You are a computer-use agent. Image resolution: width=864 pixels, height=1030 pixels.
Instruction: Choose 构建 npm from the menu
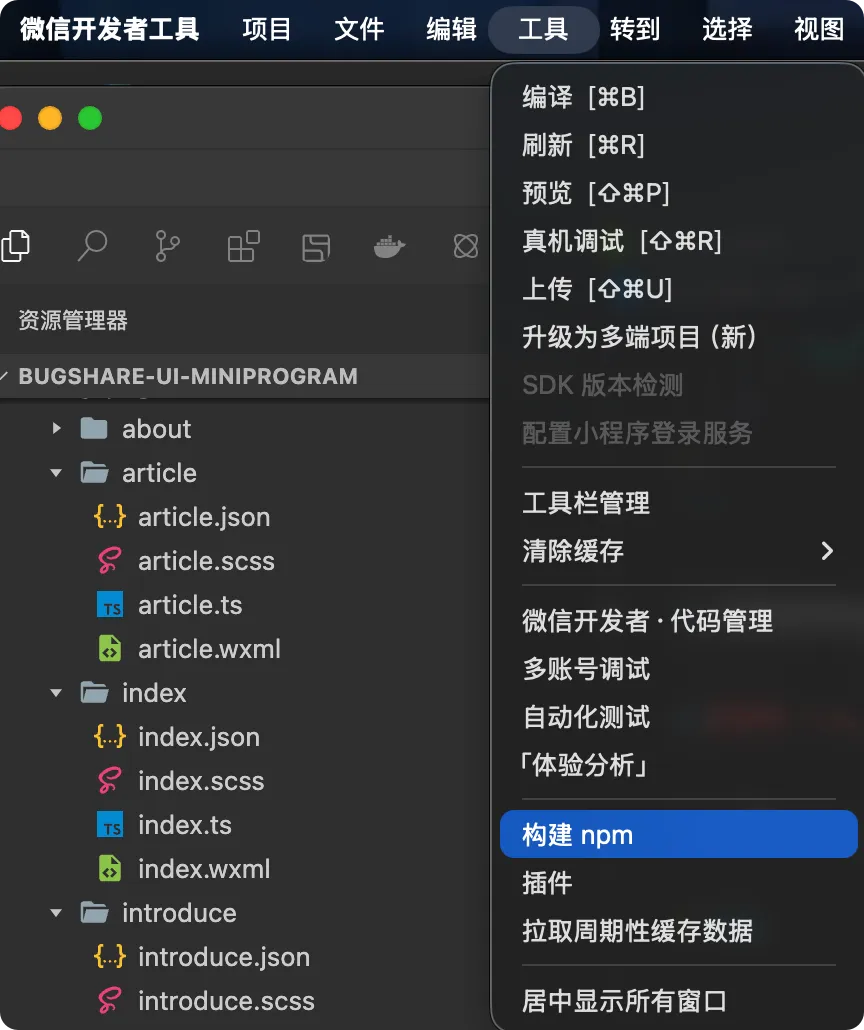(679, 834)
